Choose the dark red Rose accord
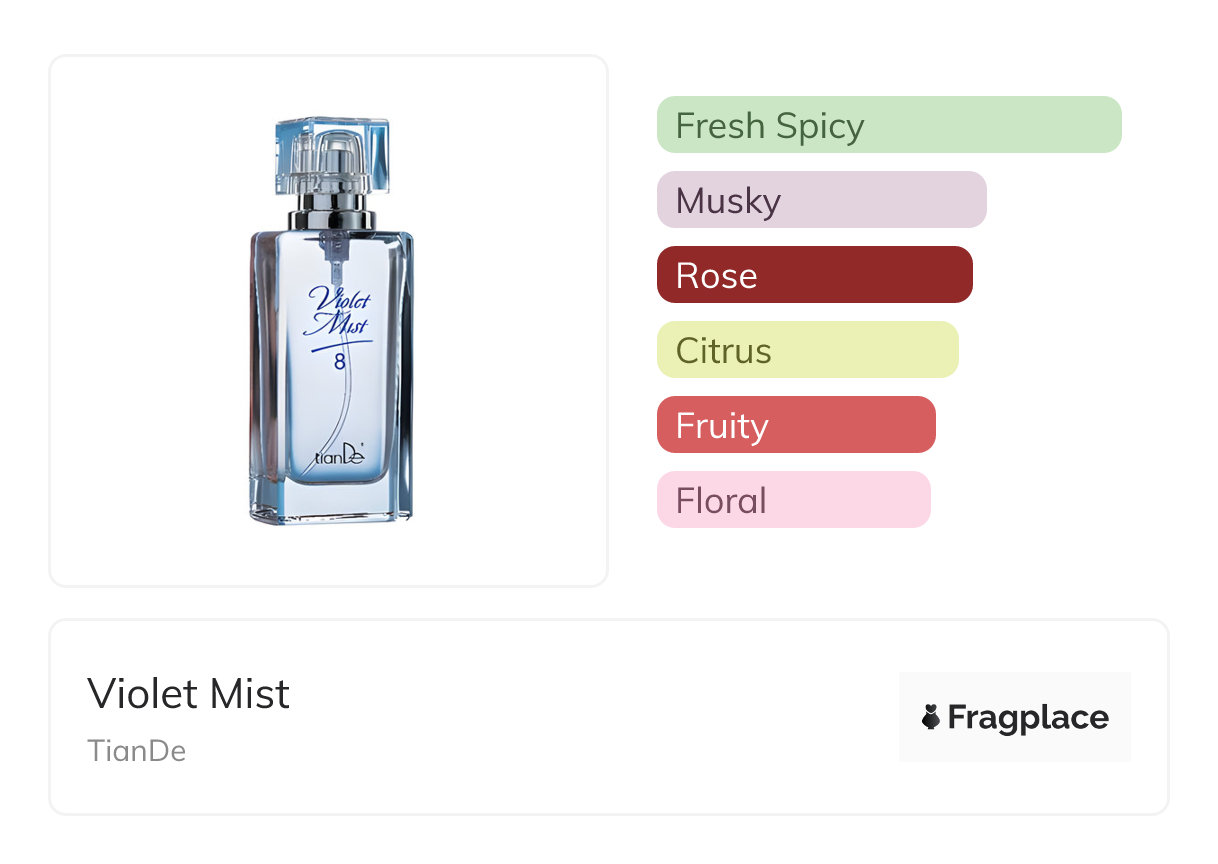 pyautogui.click(x=814, y=275)
